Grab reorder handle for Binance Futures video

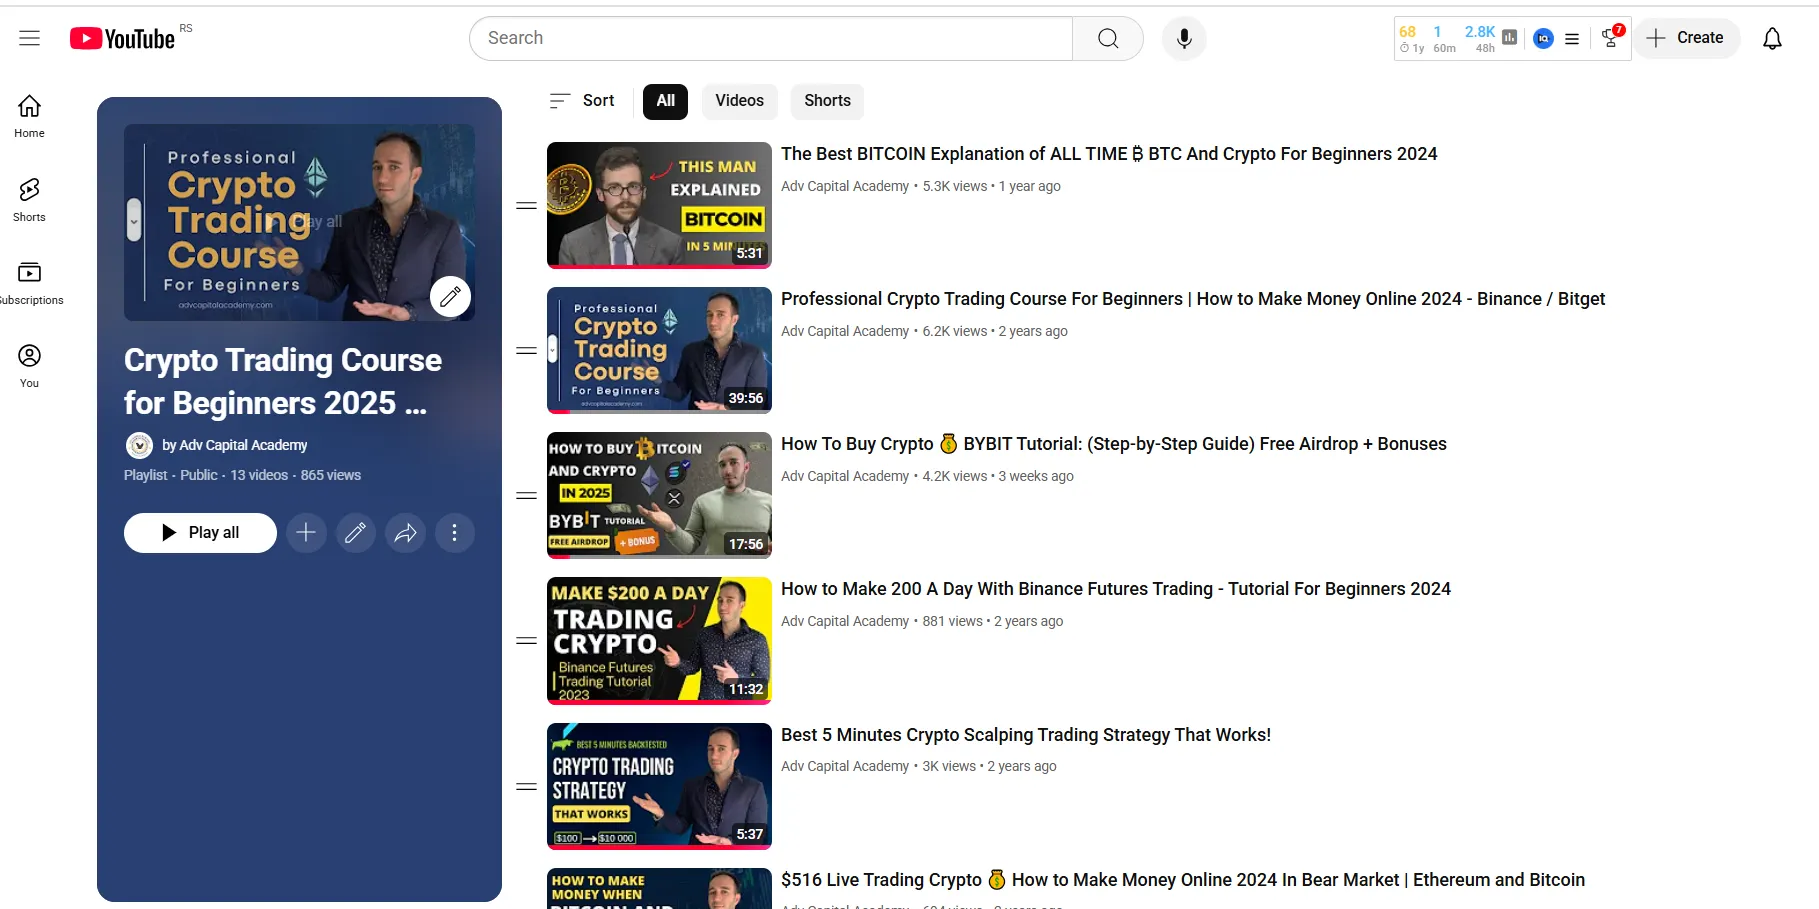point(527,641)
